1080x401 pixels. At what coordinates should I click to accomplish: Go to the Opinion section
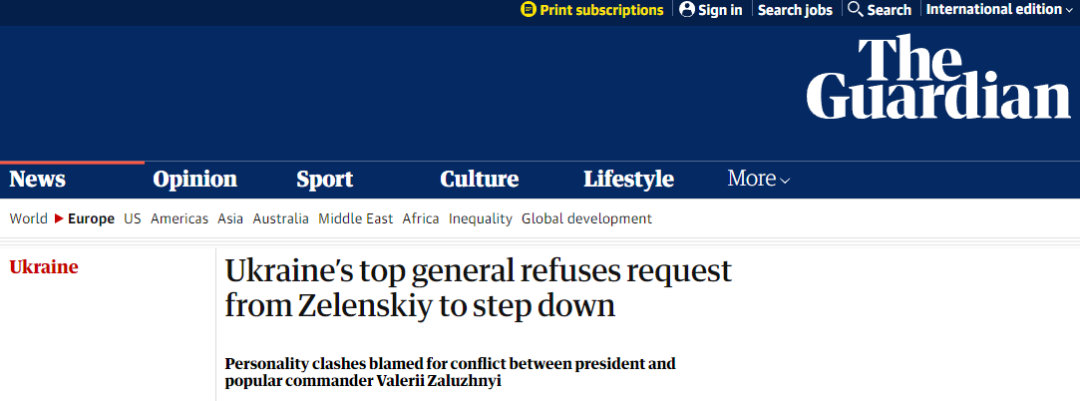(195, 179)
